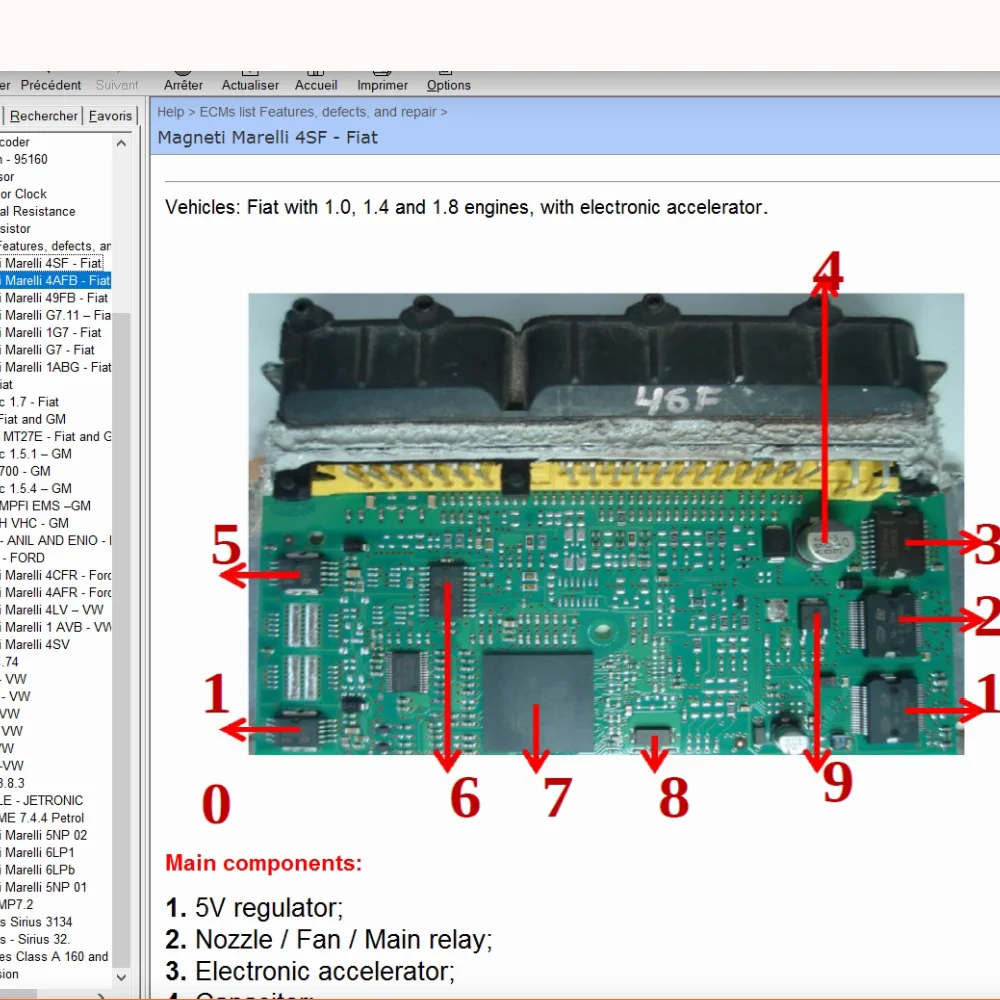The height and width of the screenshot is (1000, 1000).
Task: Refresh the page with Actualiser
Action: [250, 85]
